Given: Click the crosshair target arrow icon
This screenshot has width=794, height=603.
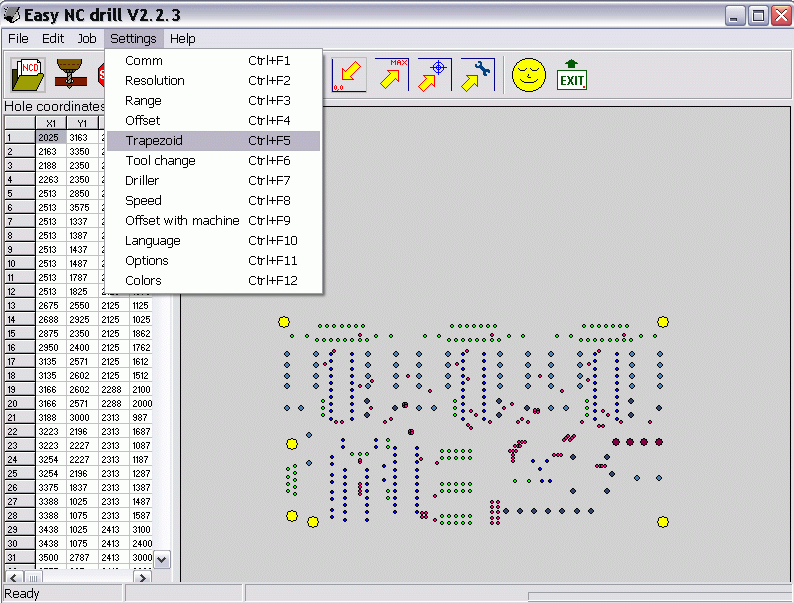Looking at the screenshot, I should click(x=435, y=74).
